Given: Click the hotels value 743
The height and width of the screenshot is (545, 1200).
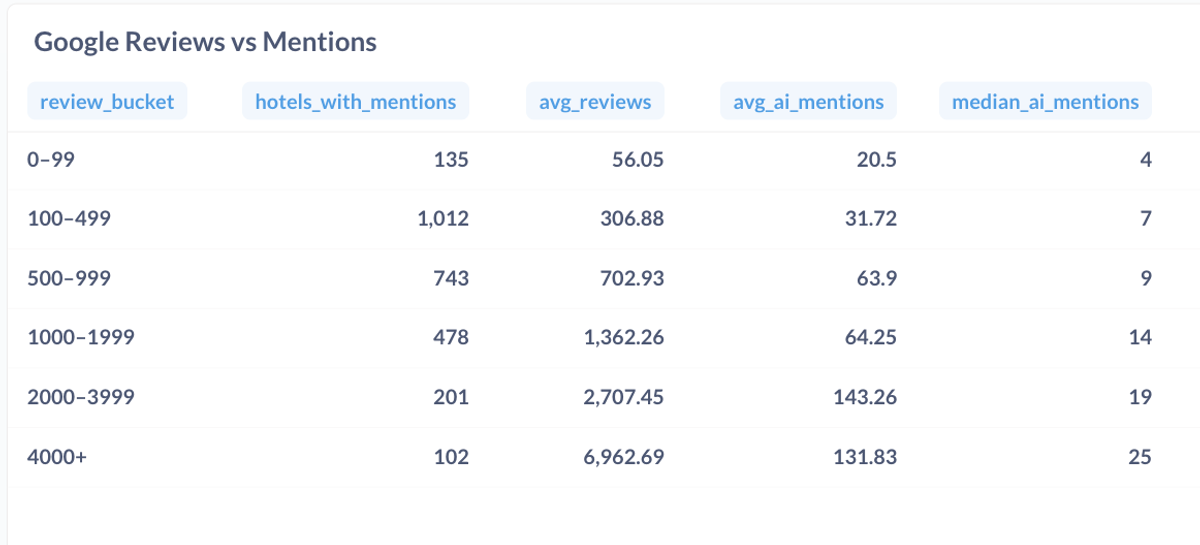Looking at the screenshot, I should (451, 278).
